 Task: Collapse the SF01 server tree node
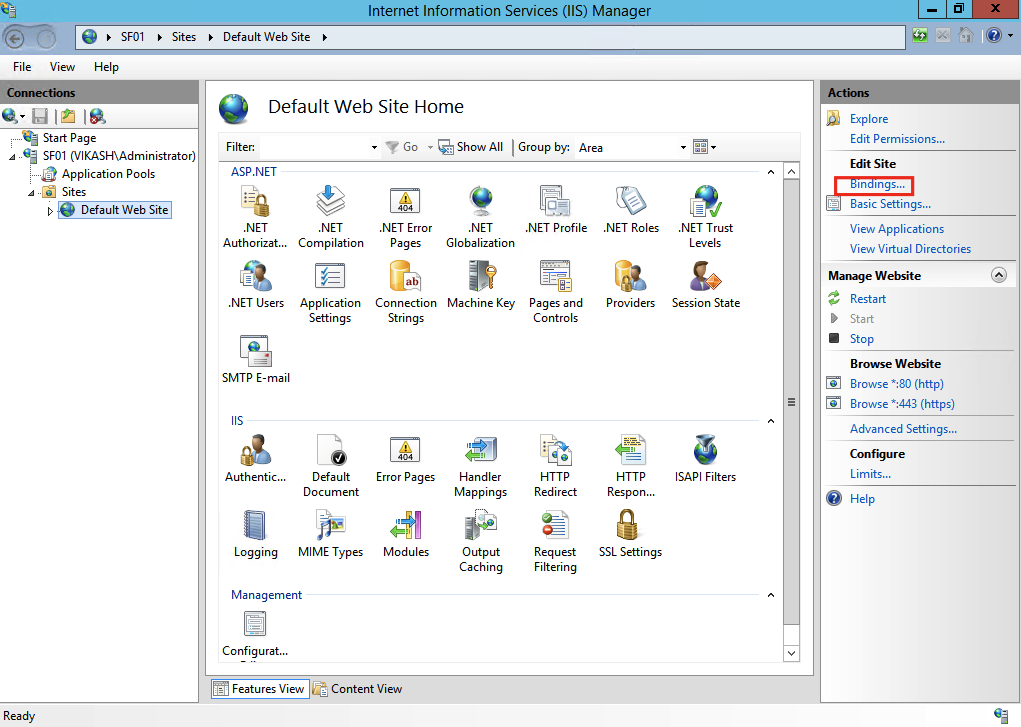(x=12, y=157)
